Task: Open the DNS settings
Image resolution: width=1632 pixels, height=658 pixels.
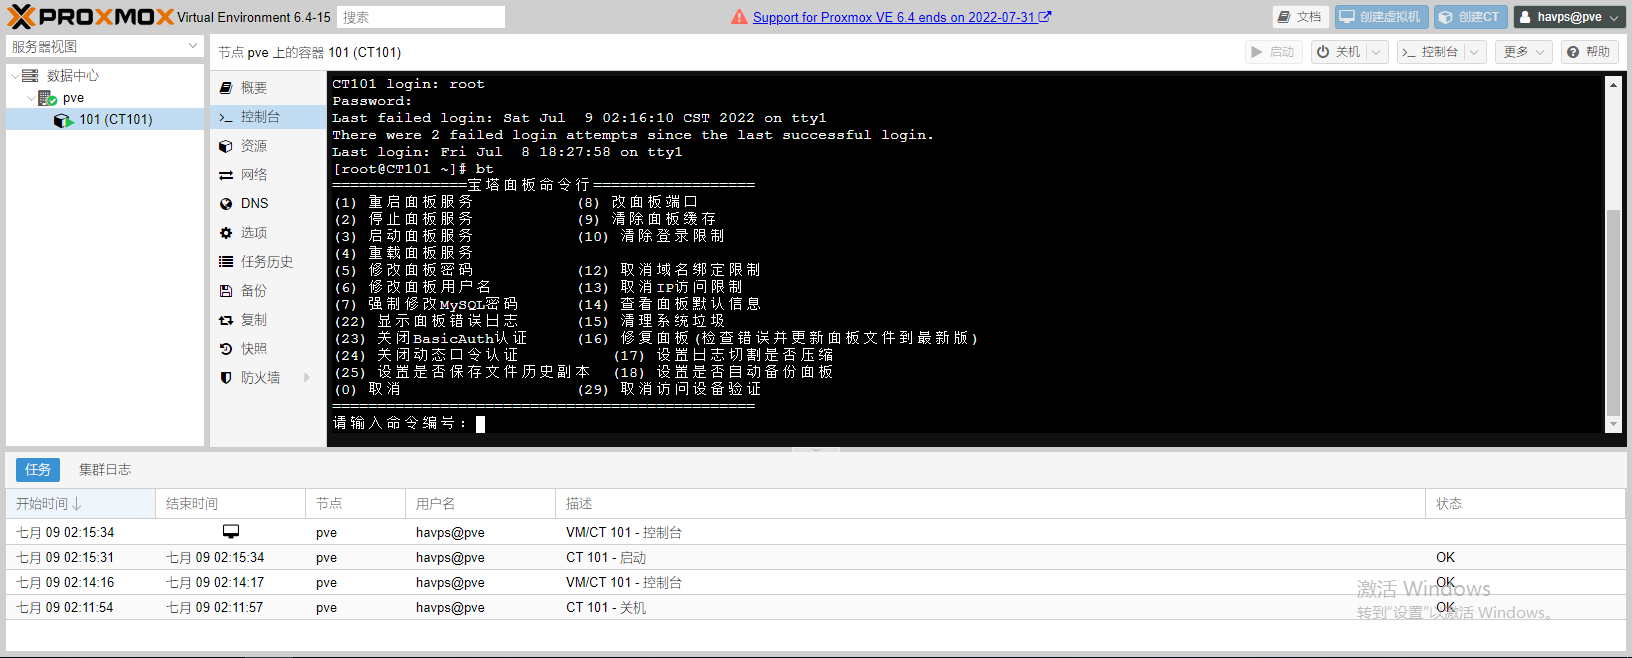Action: pos(254,203)
